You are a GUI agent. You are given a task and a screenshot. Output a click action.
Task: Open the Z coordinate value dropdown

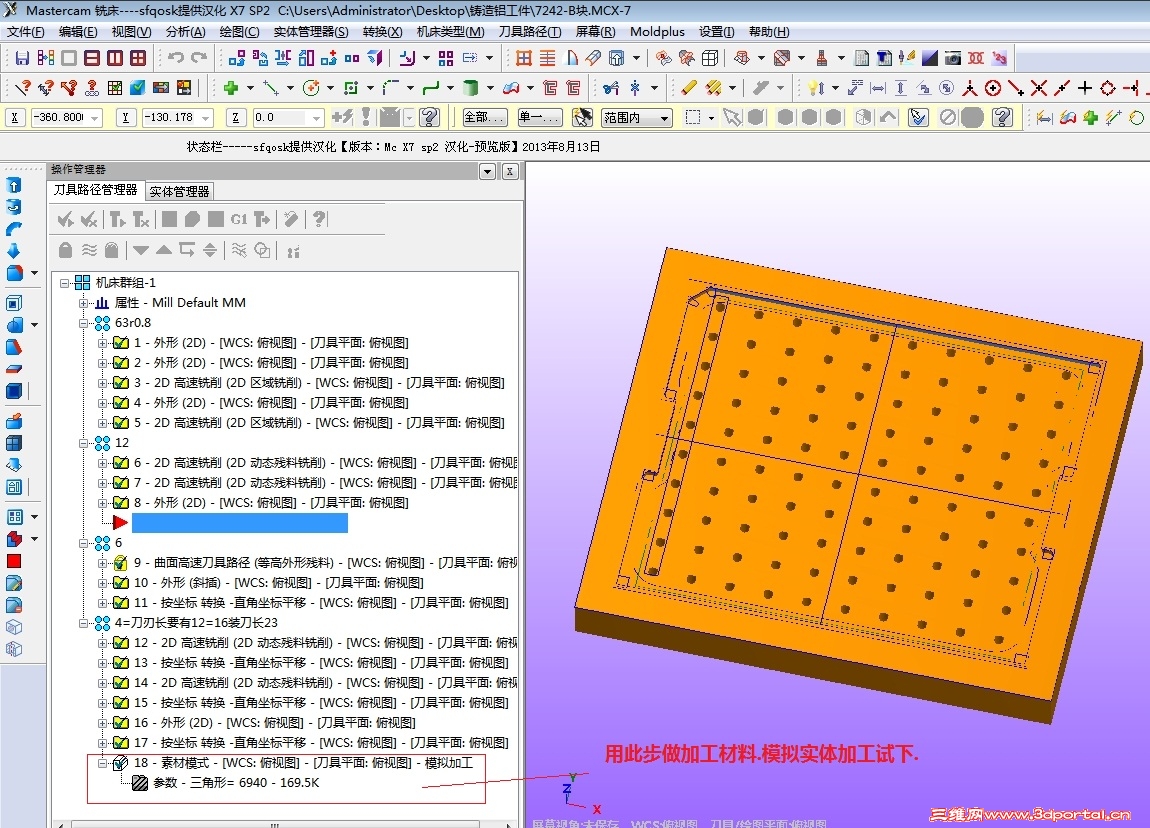[x=315, y=117]
